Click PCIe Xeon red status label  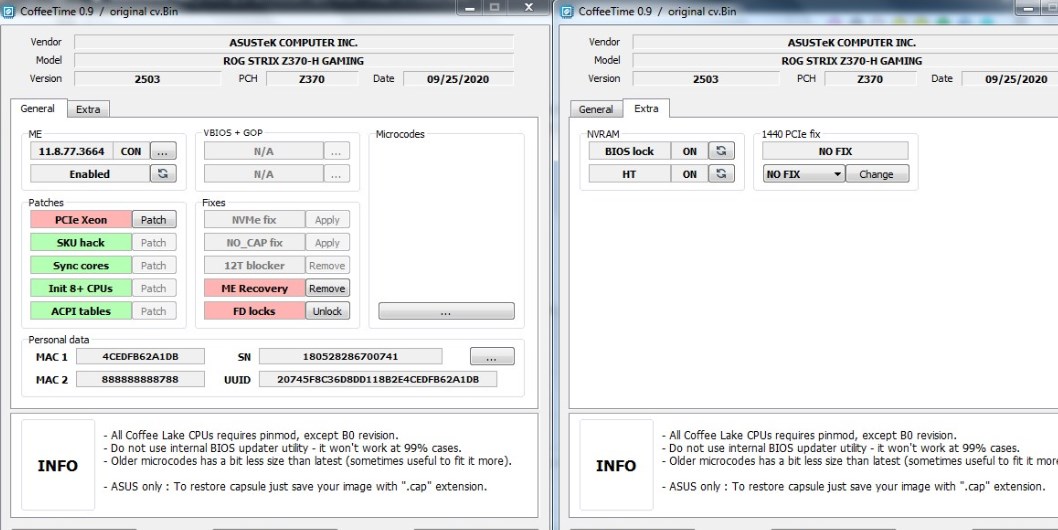[81, 219]
